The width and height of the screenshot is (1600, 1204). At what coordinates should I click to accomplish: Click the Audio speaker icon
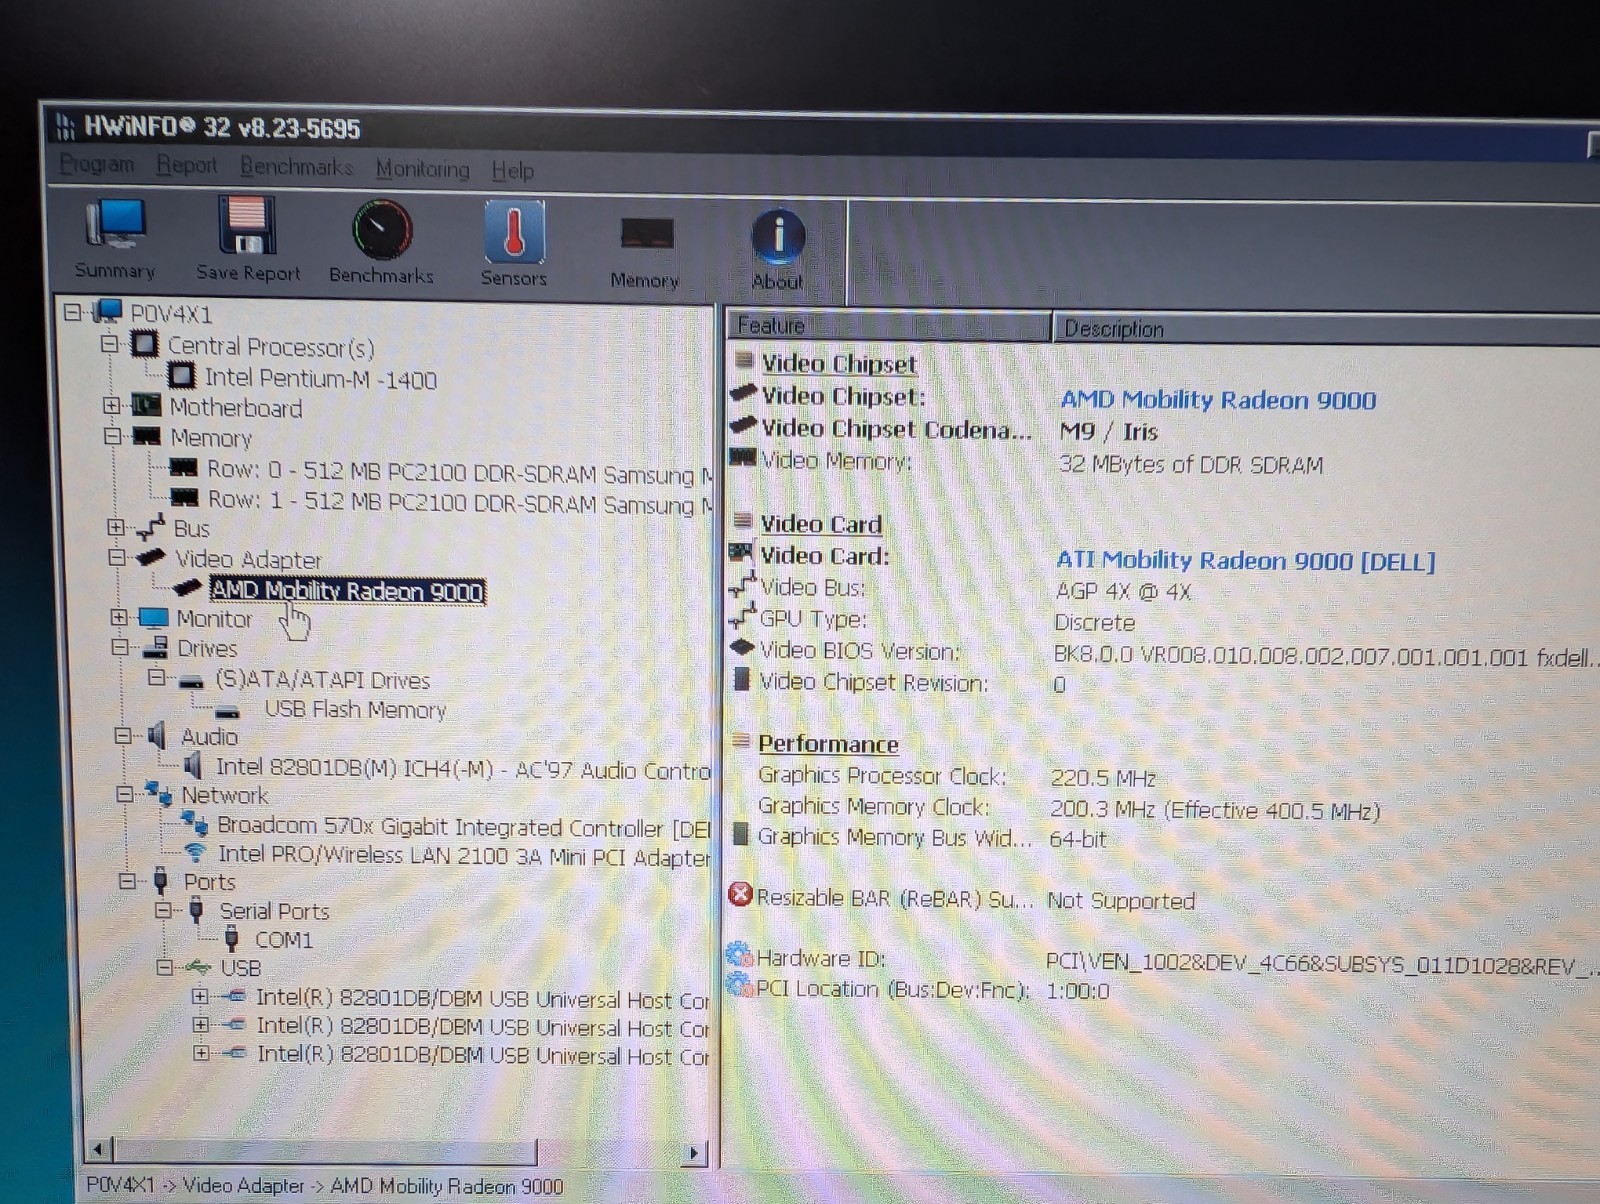[157, 736]
